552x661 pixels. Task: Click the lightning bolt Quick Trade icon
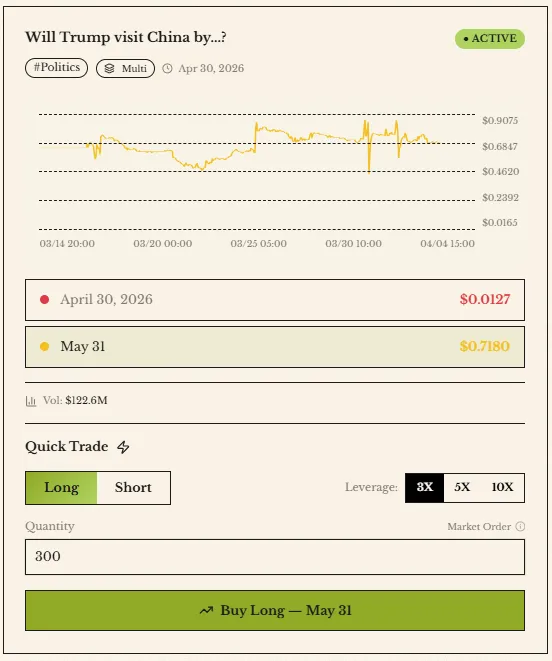tap(123, 447)
